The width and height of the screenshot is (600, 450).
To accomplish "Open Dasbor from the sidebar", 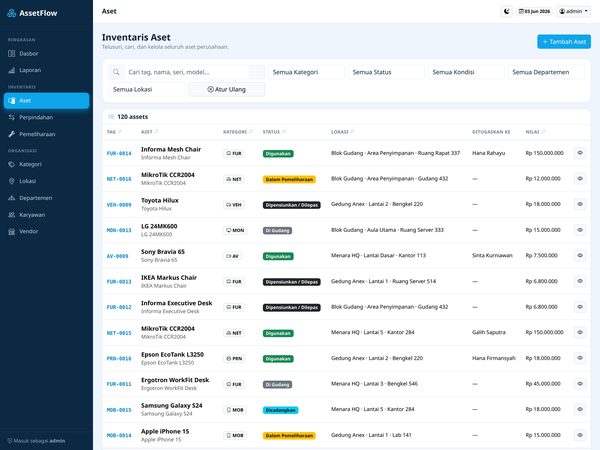I will point(46,54).
